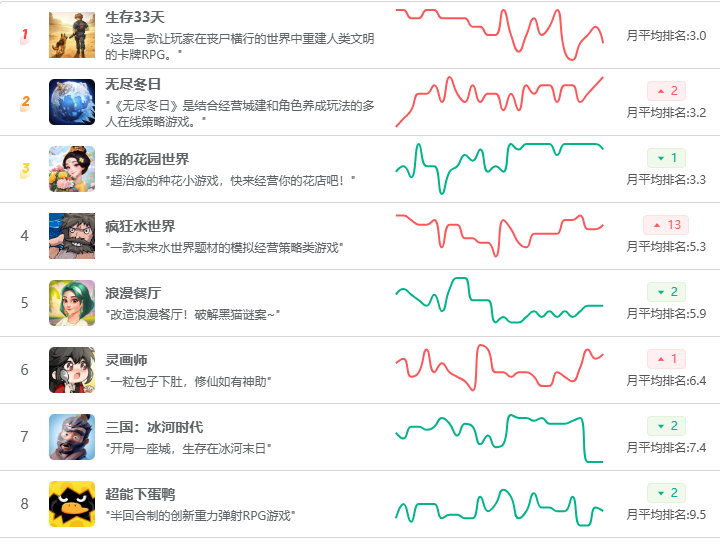Click the 疯狂水世界 title link
Screen dimensions: 720x544
click(140, 226)
